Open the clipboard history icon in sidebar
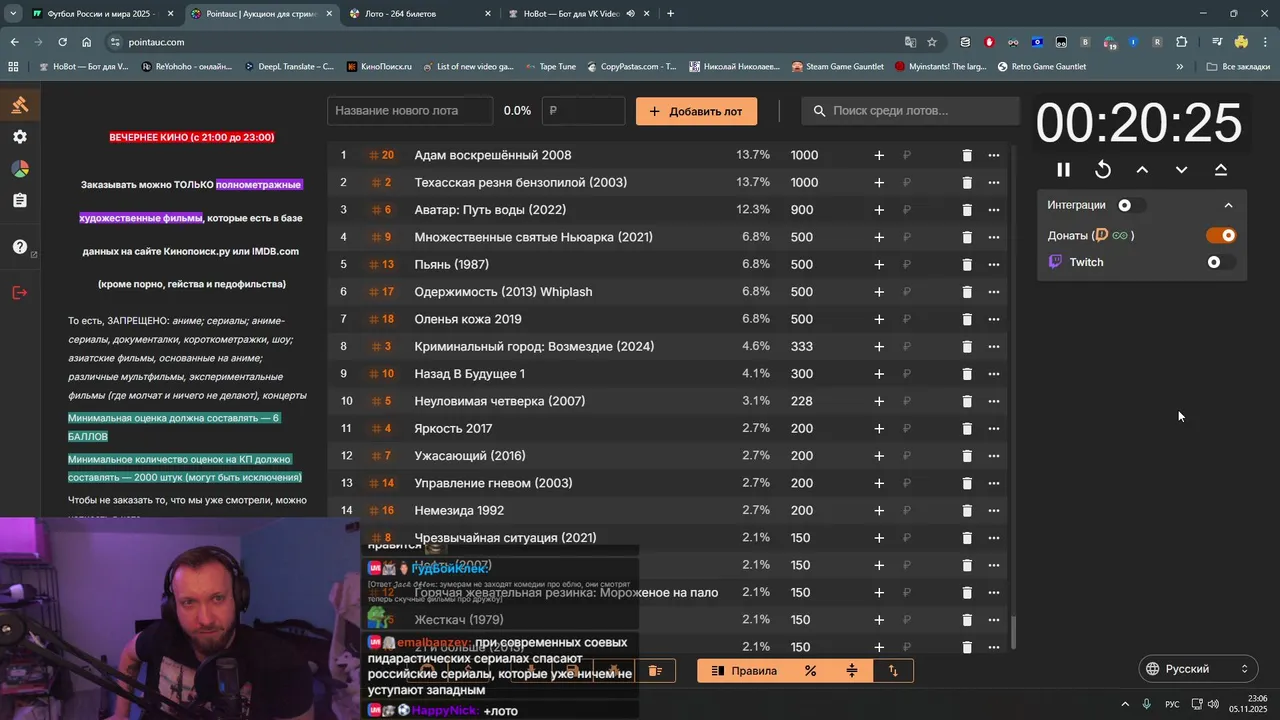This screenshot has height=720, width=1280. point(19,201)
